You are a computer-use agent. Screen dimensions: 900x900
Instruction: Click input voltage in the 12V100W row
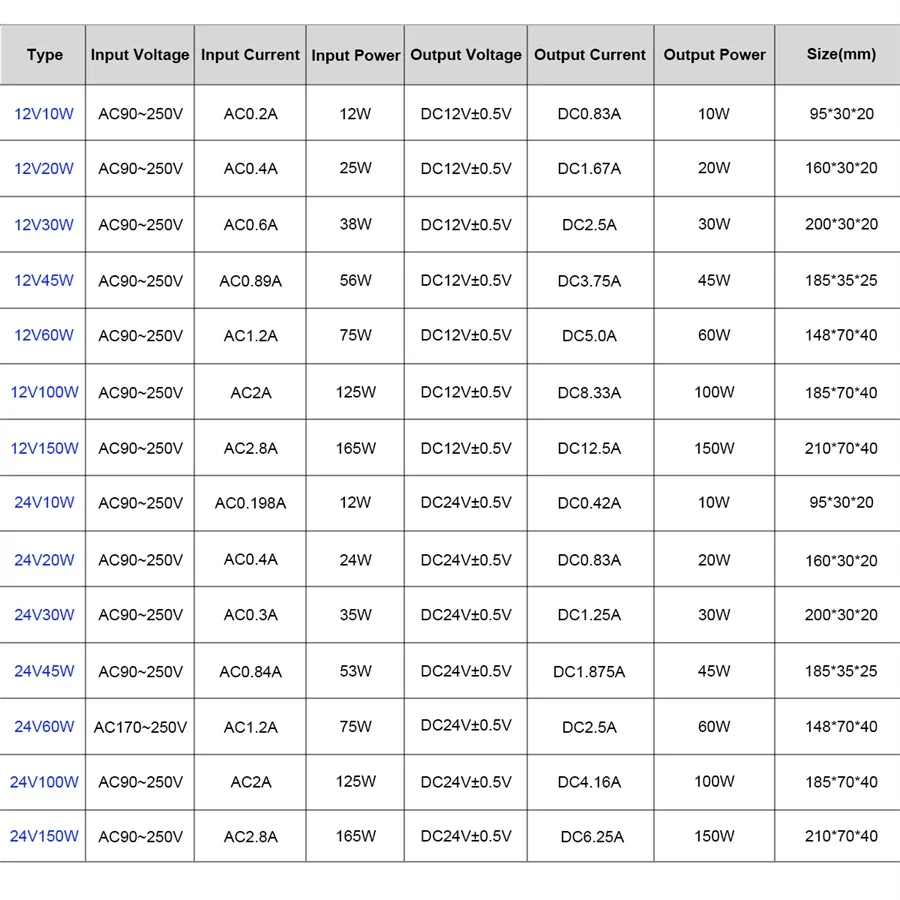pos(140,393)
